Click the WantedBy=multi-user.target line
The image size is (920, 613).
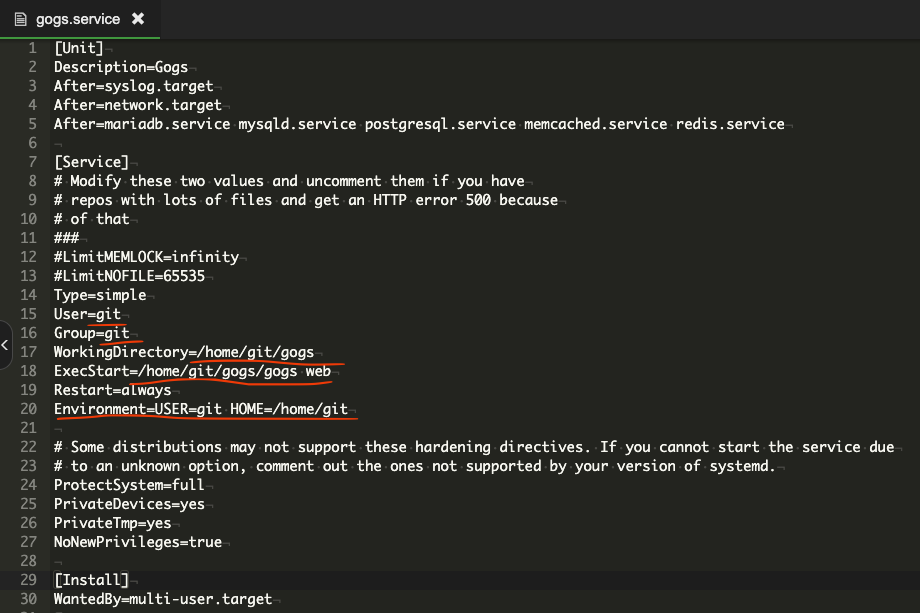163,599
